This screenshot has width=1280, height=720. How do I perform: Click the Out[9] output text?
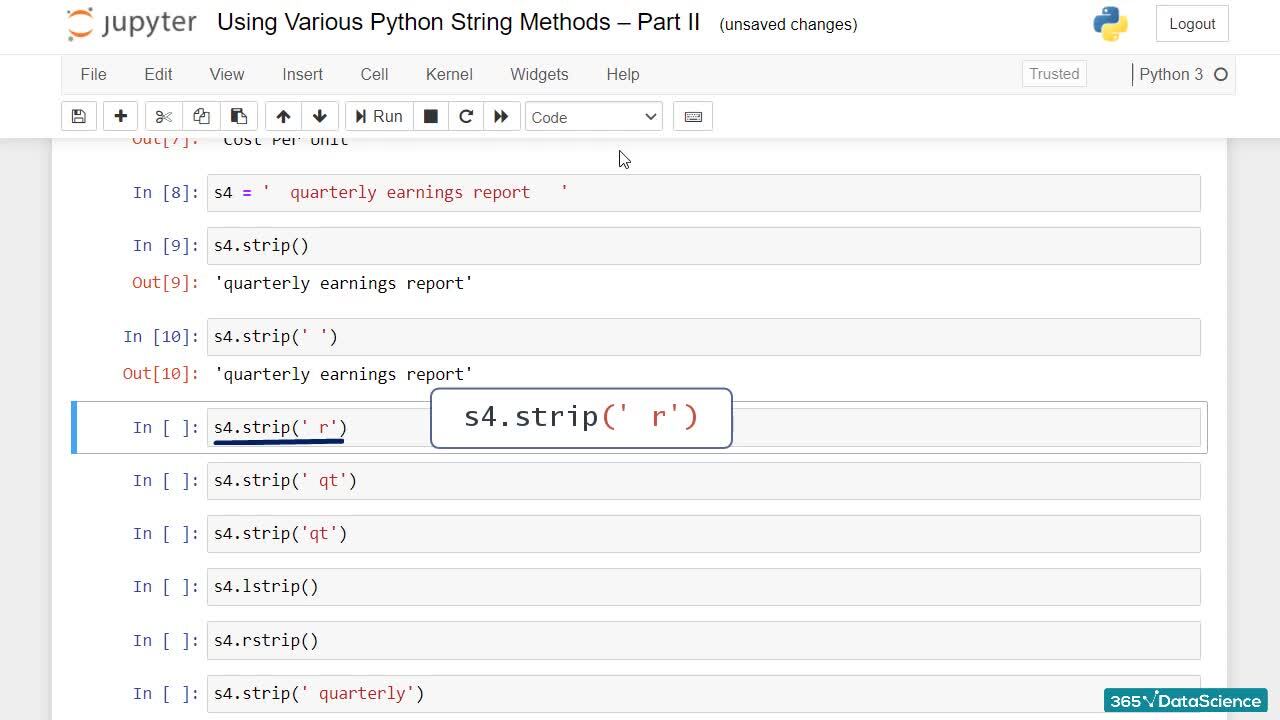coord(344,283)
